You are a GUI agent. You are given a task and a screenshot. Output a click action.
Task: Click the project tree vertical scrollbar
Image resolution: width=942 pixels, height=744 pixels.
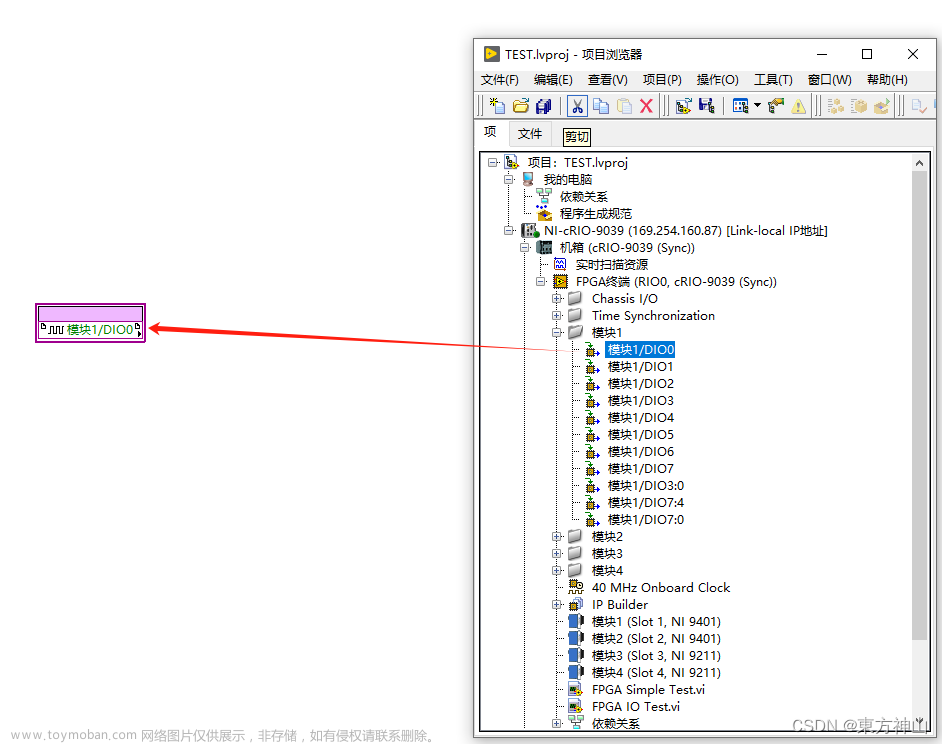tap(919, 406)
